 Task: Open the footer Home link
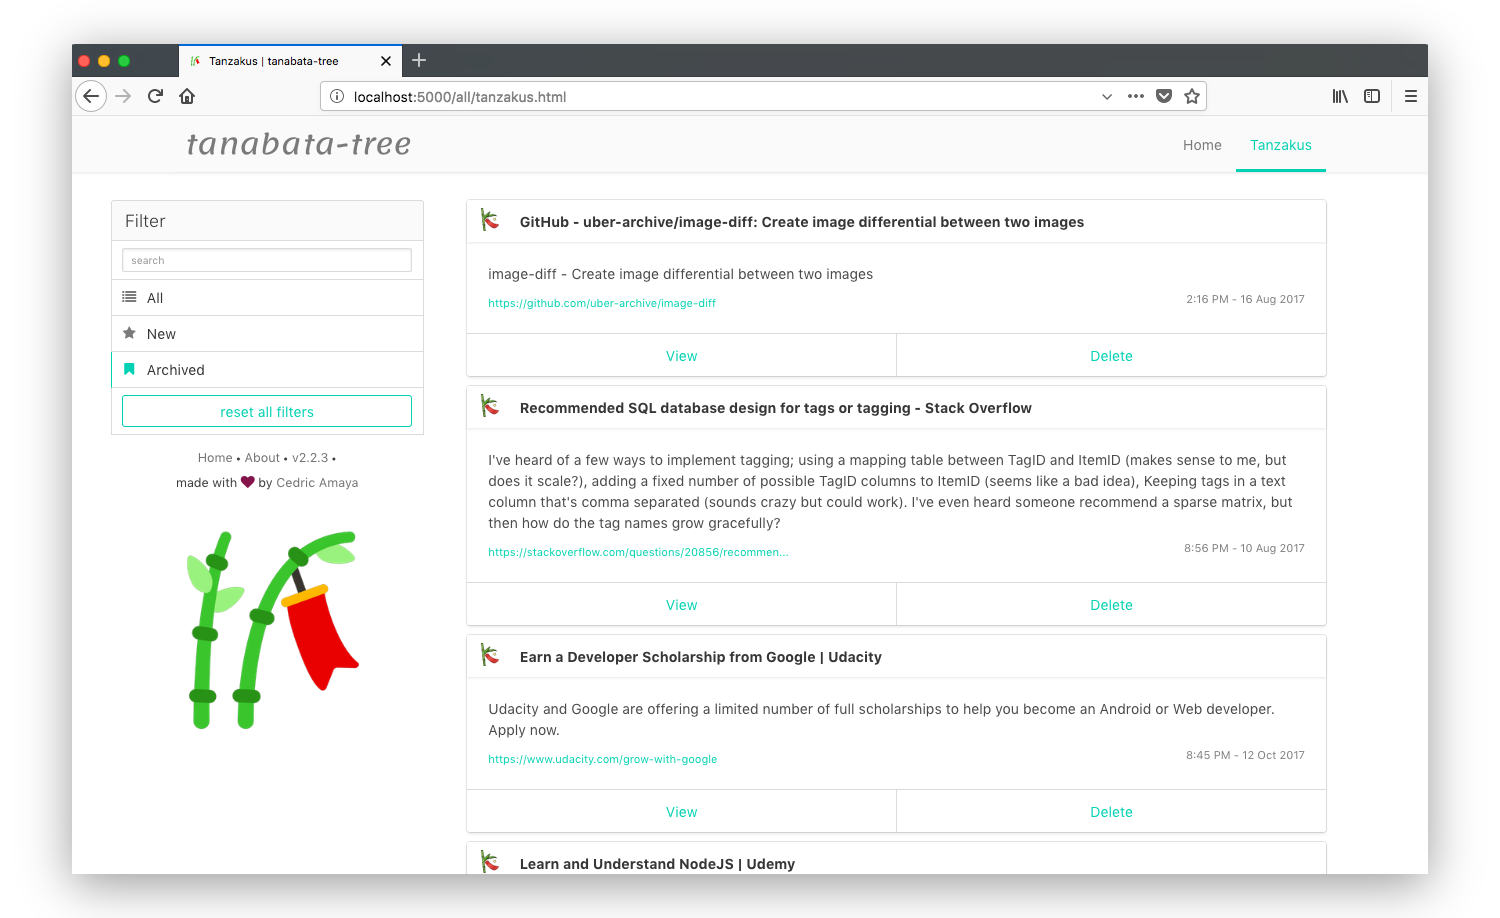pos(215,458)
